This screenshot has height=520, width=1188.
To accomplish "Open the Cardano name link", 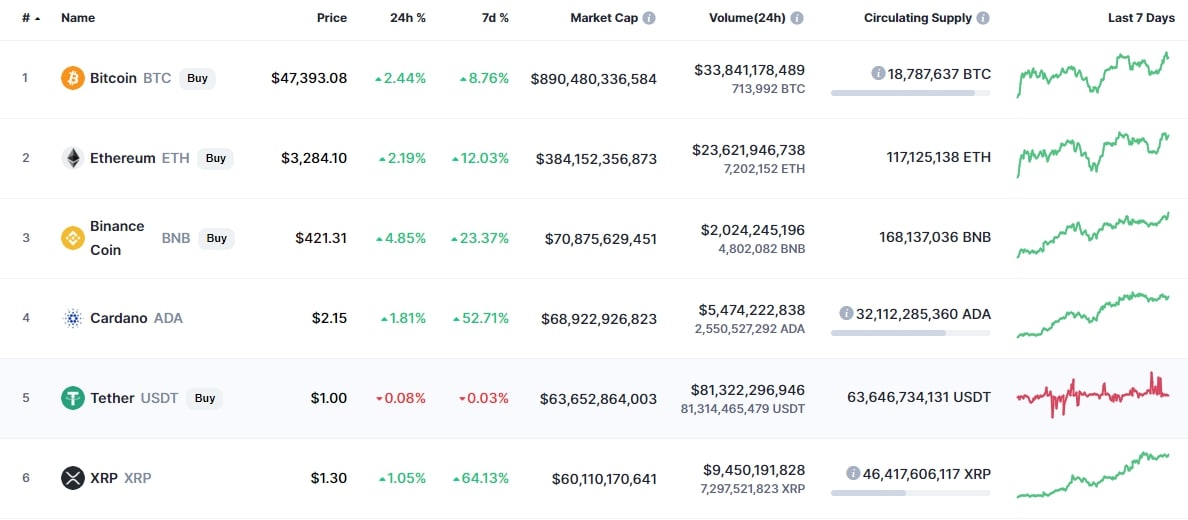I will point(119,318).
